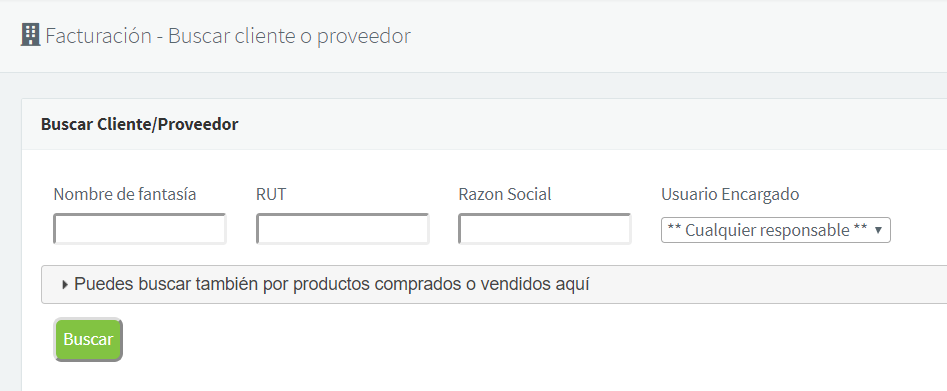The width and height of the screenshot is (947, 391).
Task: Open the Cualquier responsable dropdown
Action: 775,230
